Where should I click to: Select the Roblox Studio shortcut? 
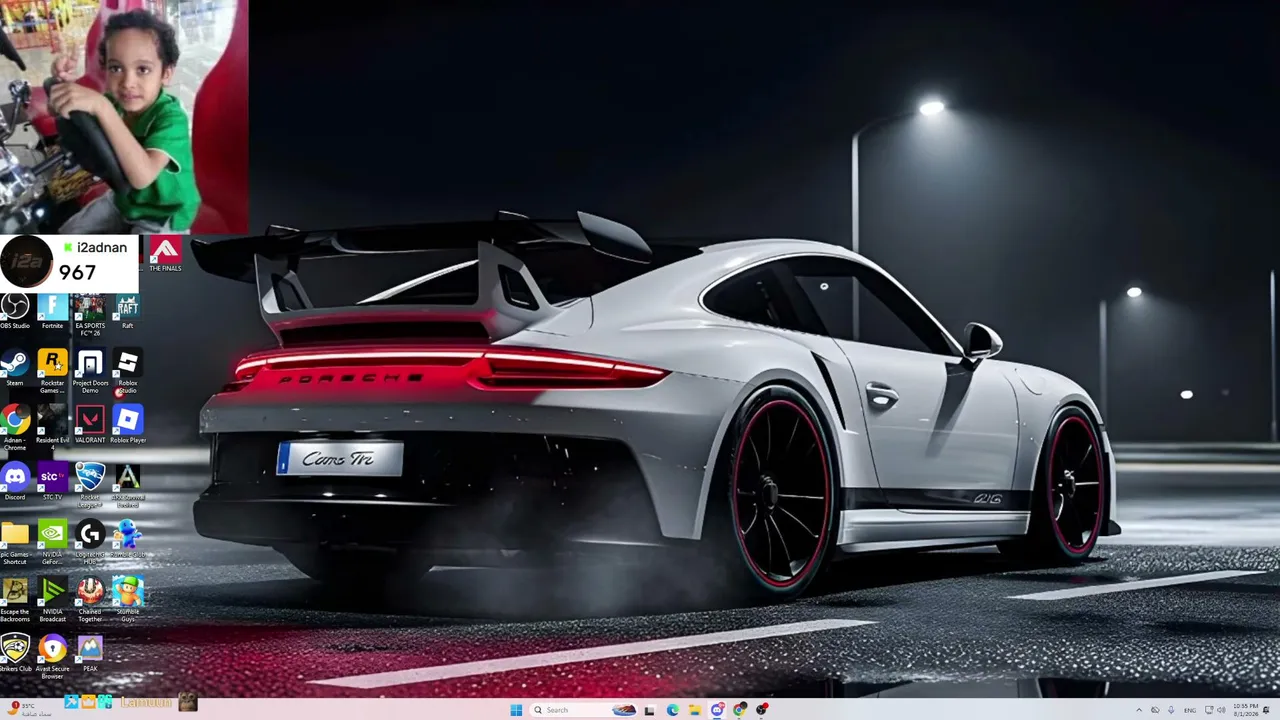coord(127,370)
